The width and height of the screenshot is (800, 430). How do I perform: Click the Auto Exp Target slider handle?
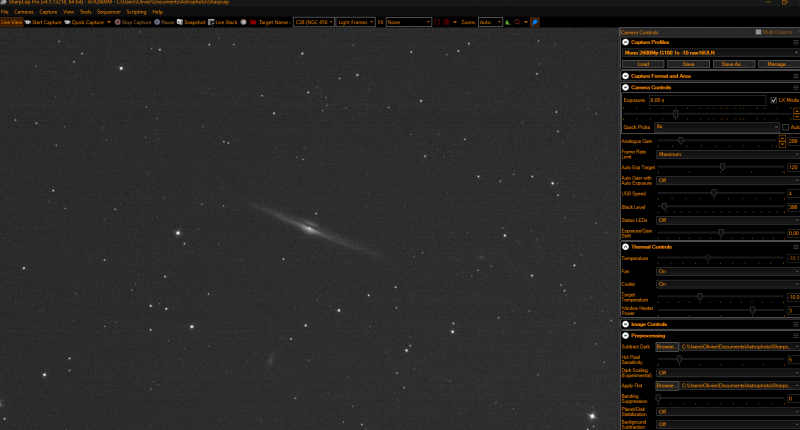[x=722, y=167]
